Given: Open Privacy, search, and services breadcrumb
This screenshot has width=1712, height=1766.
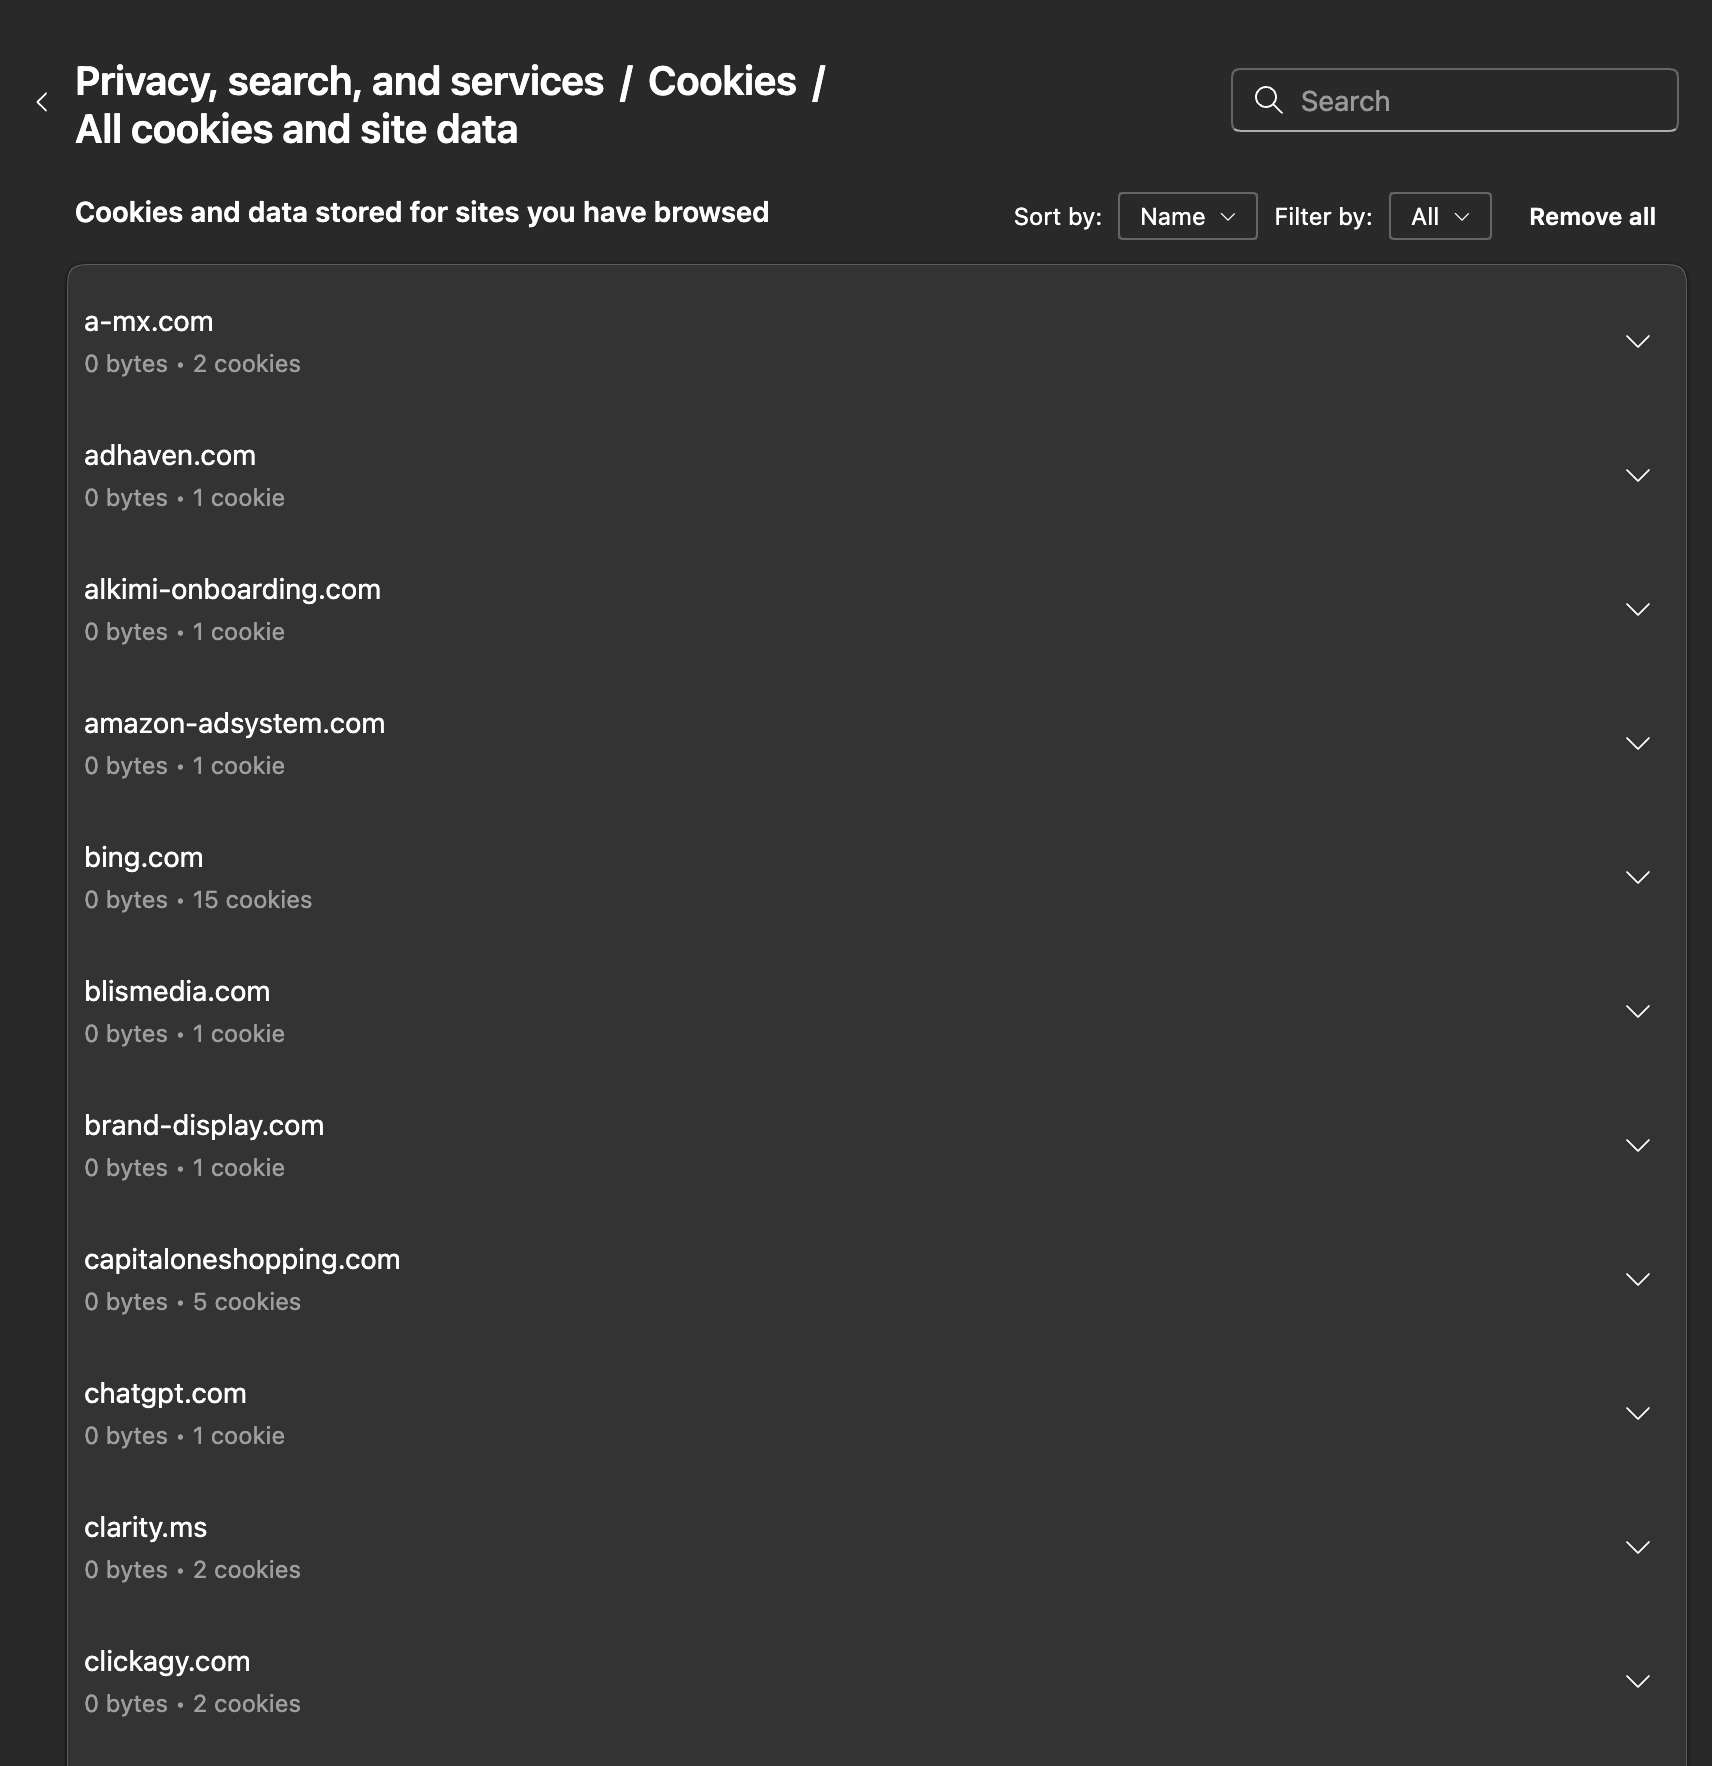Looking at the screenshot, I should 339,82.
